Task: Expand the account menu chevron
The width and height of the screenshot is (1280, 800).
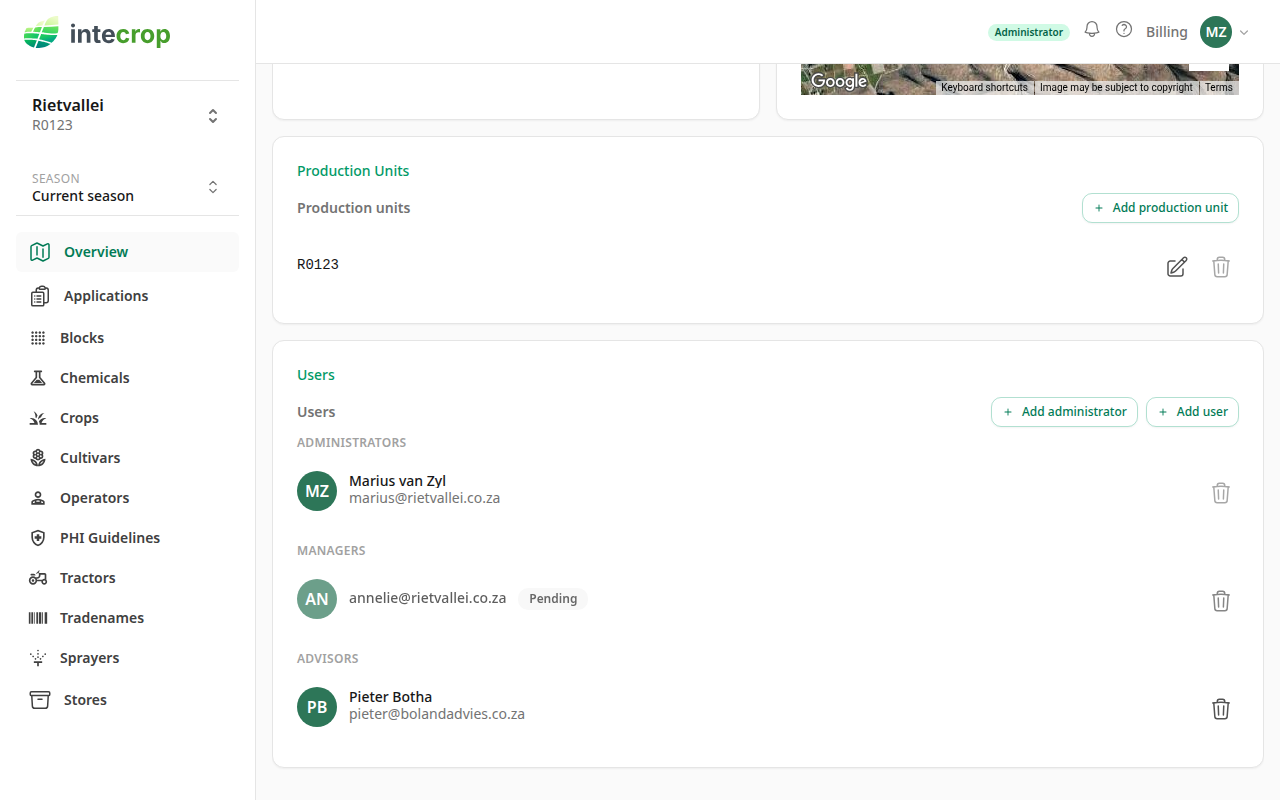Action: click(x=1244, y=33)
